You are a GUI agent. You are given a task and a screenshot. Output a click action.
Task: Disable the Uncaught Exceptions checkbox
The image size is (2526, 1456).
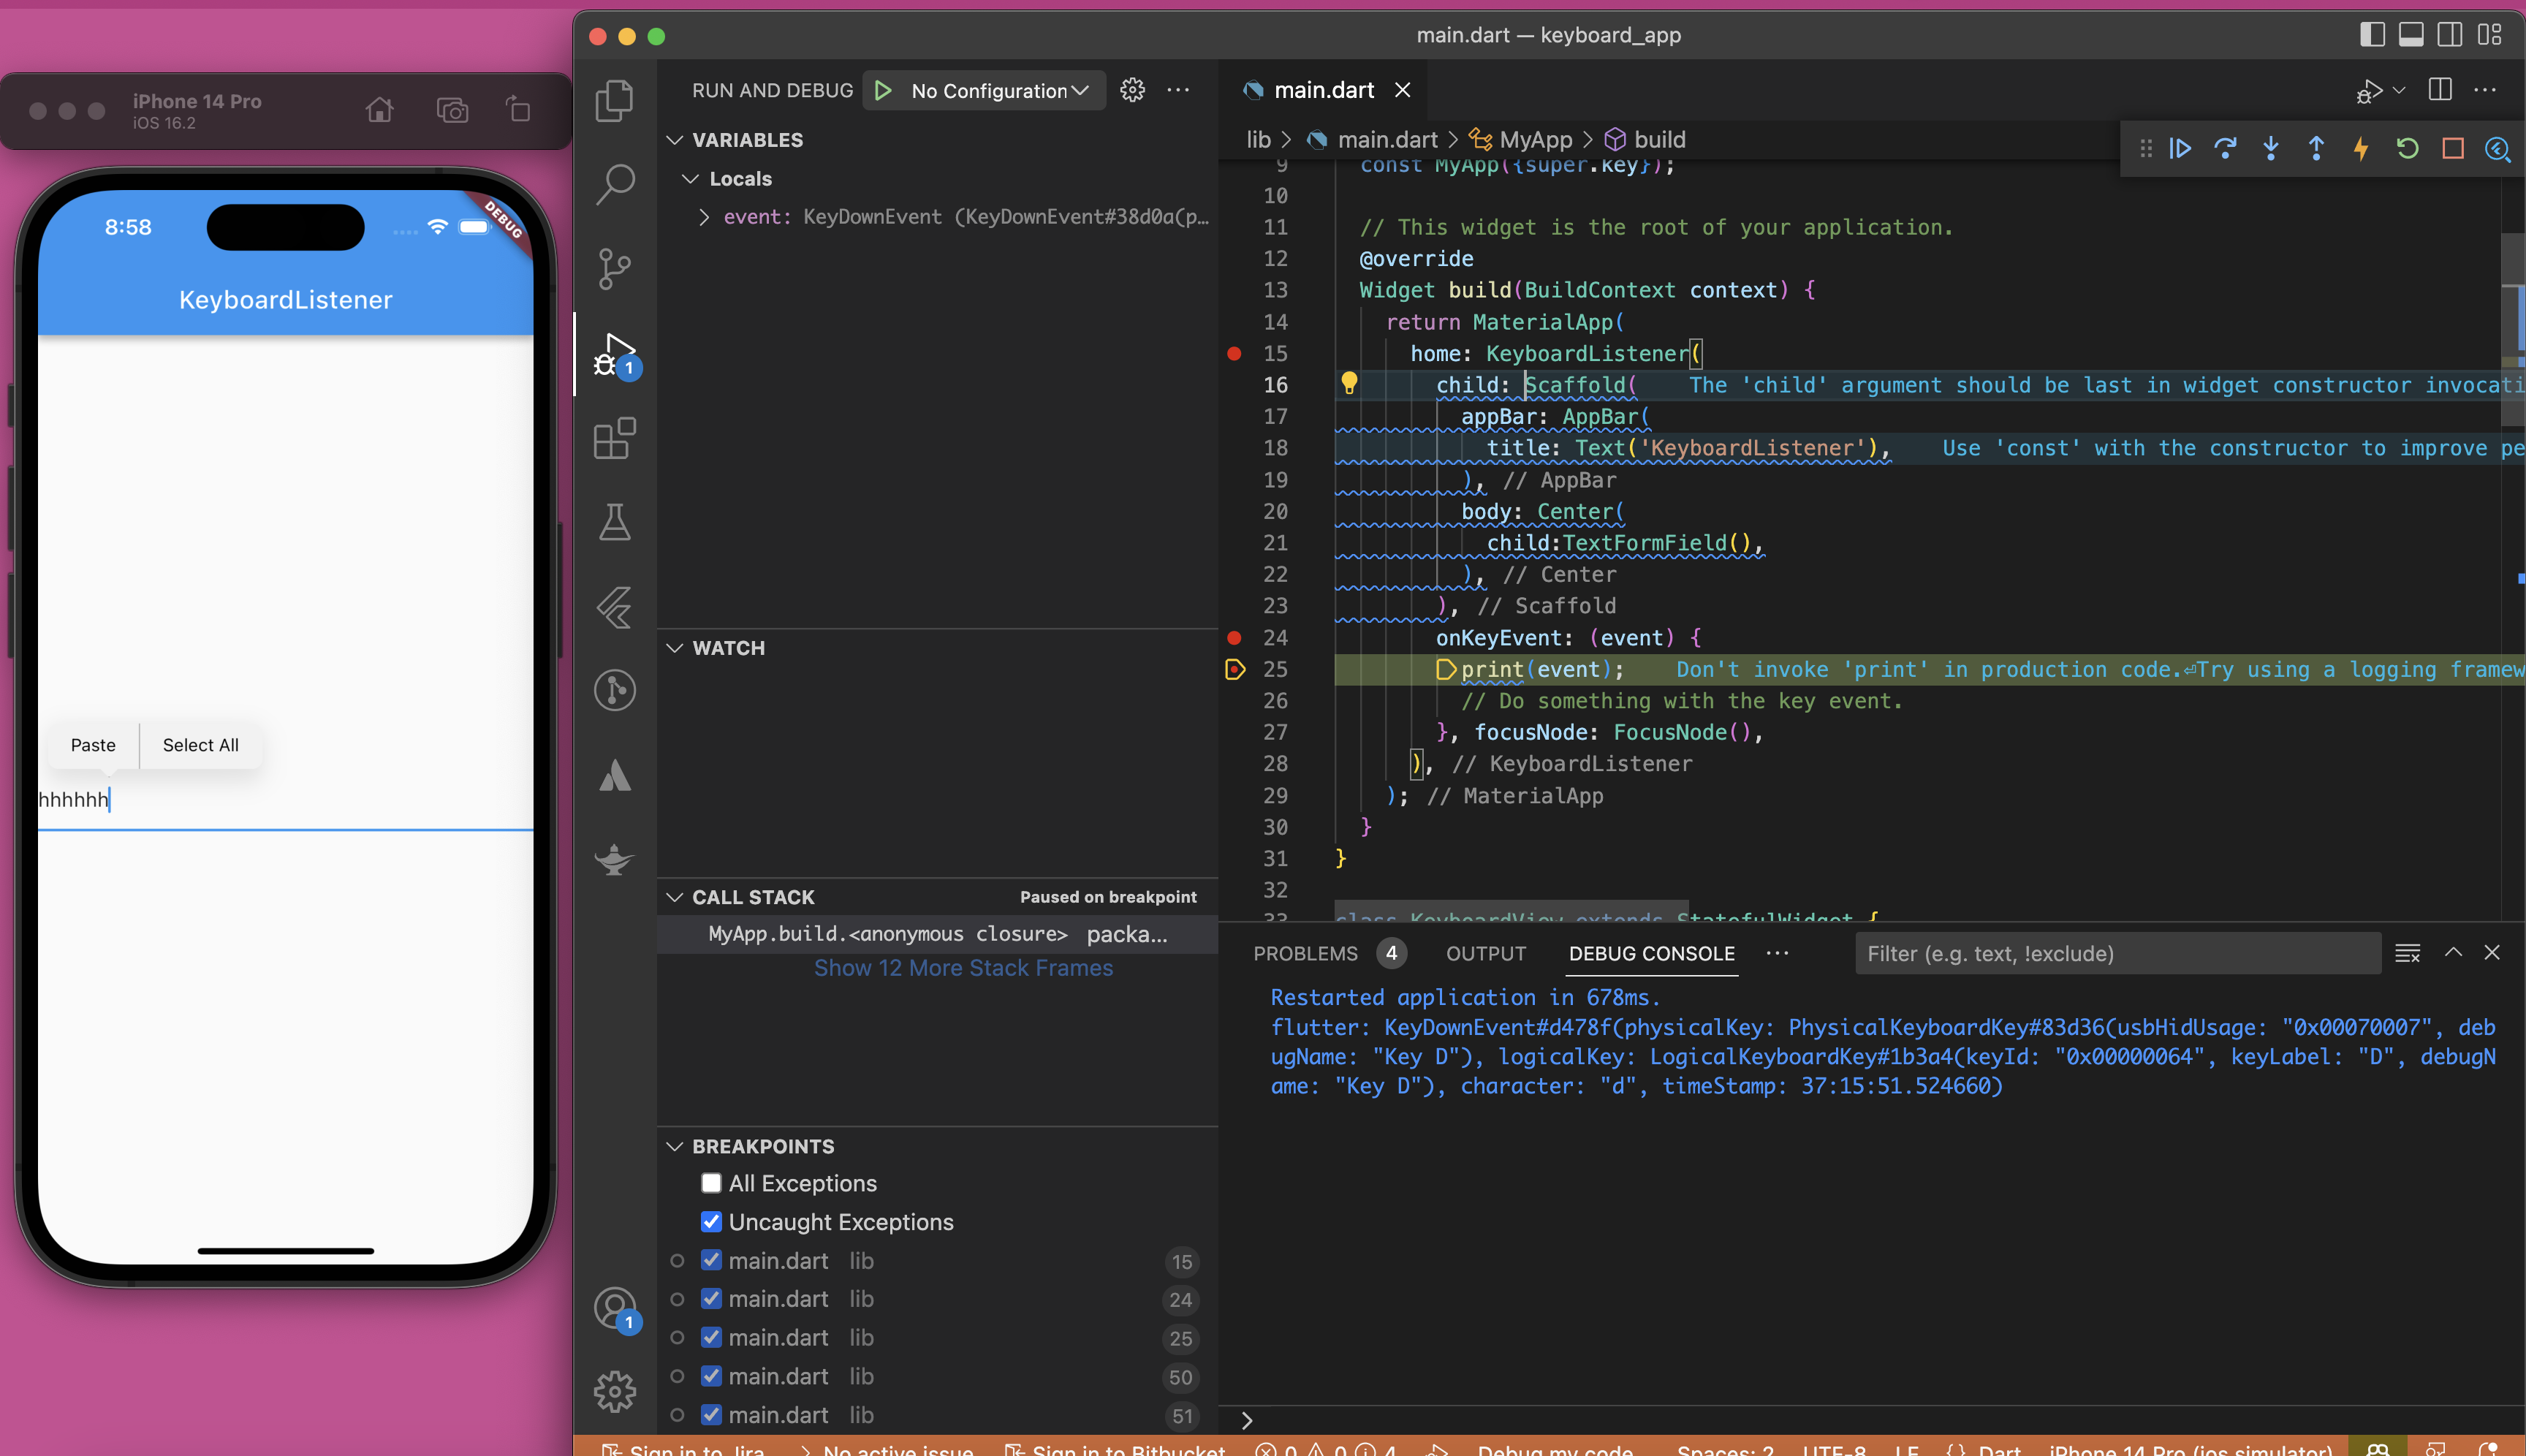(711, 1222)
